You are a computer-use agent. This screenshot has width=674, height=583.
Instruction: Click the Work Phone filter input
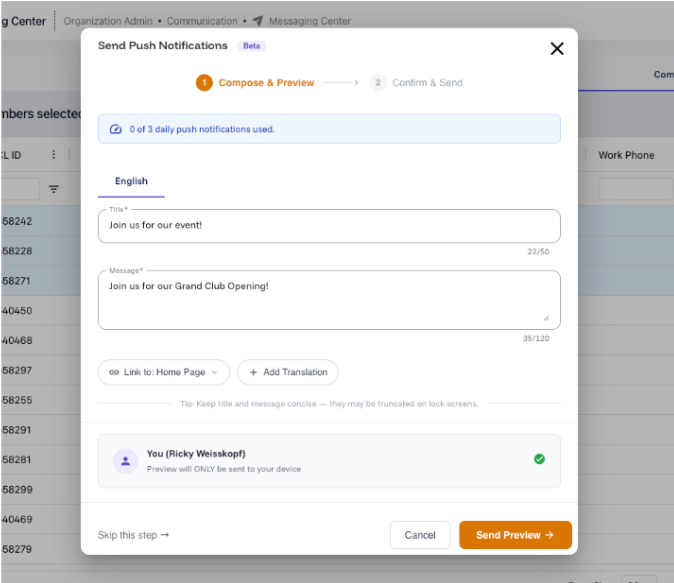click(635, 190)
